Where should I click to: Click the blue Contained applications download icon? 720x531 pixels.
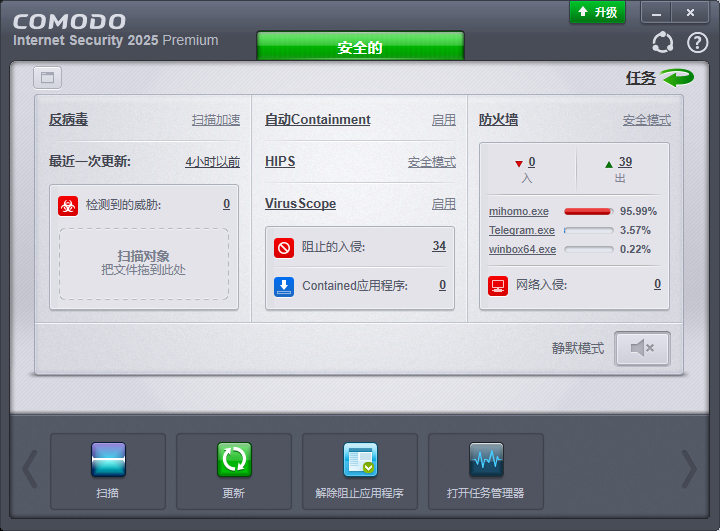tap(284, 286)
